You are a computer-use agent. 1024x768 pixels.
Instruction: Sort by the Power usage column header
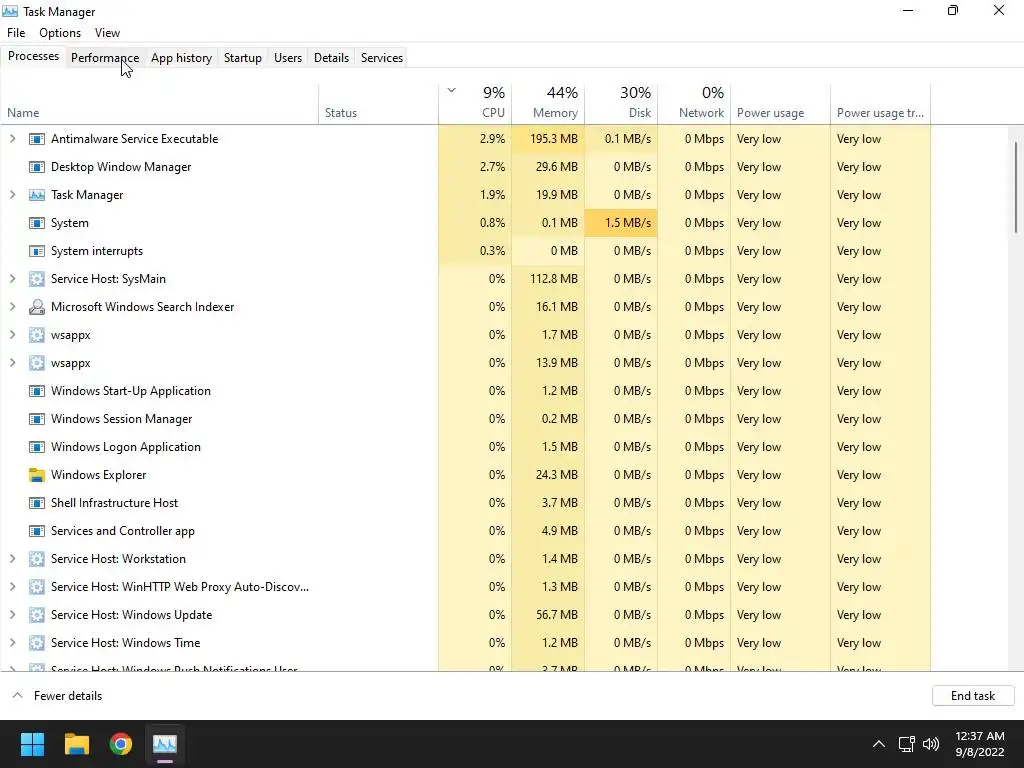pos(780,104)
